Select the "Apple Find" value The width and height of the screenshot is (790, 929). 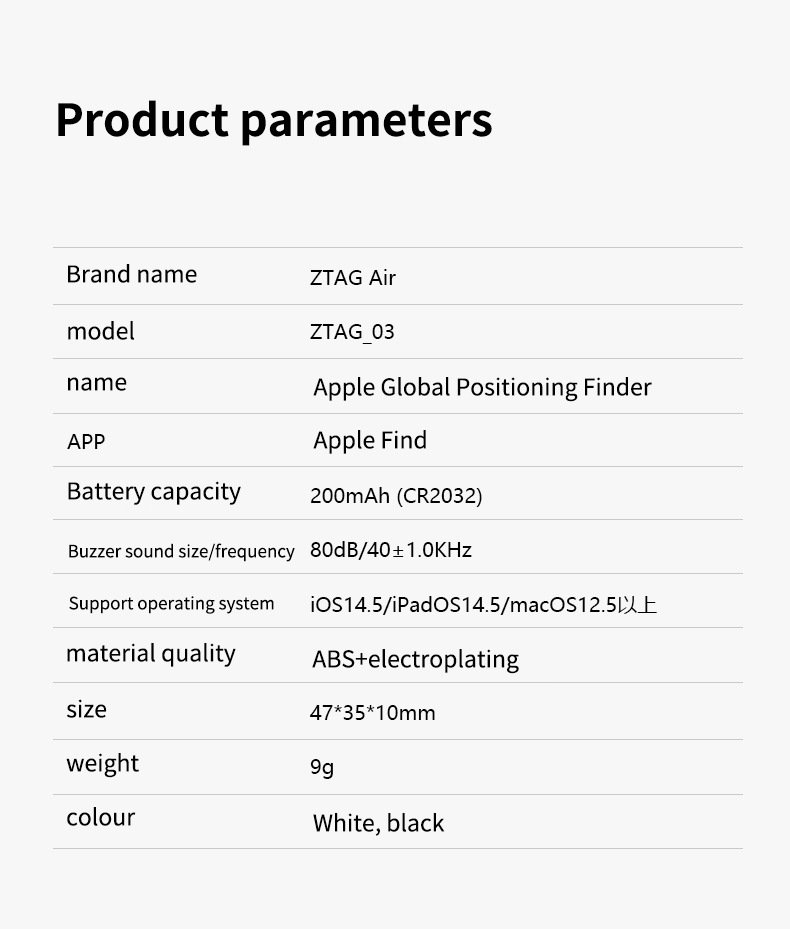(x=370, y=440)
